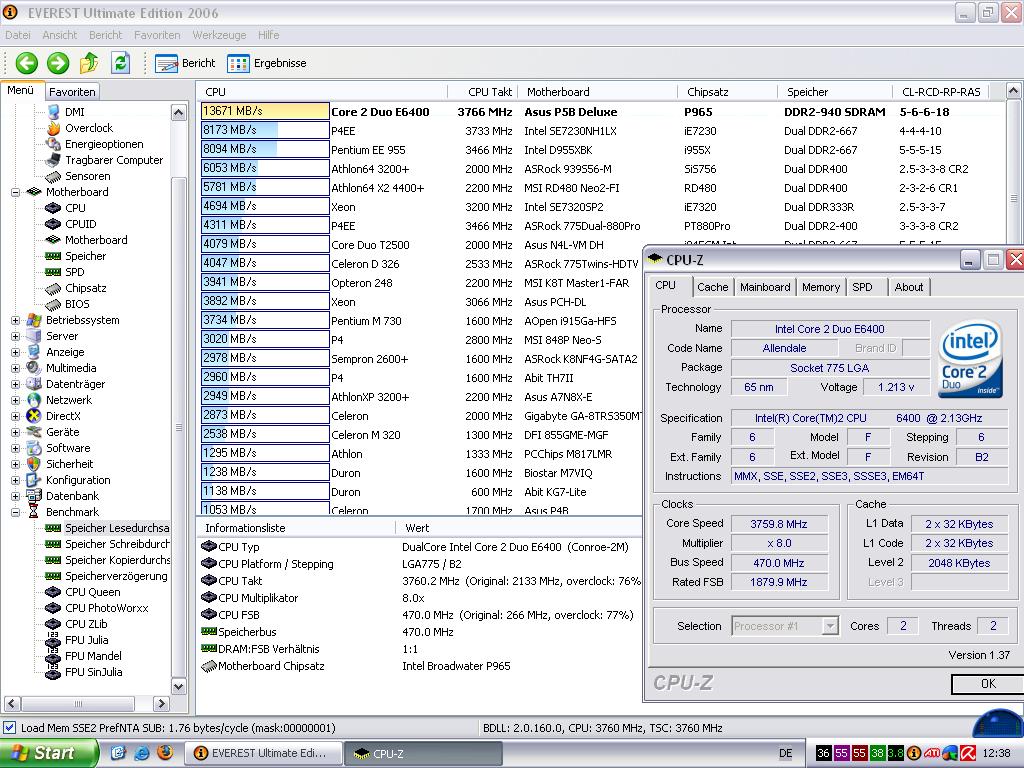Collapse the Benchmark tree node

coord(16,512)
